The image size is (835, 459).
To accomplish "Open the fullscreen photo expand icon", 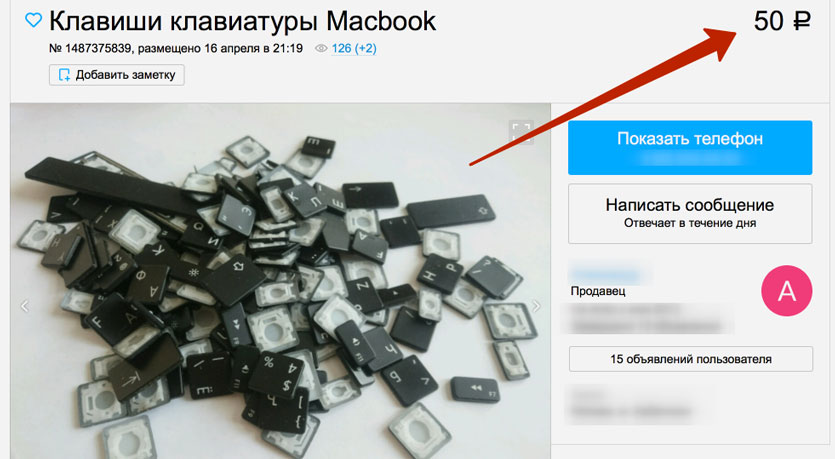I will point(521,133).
